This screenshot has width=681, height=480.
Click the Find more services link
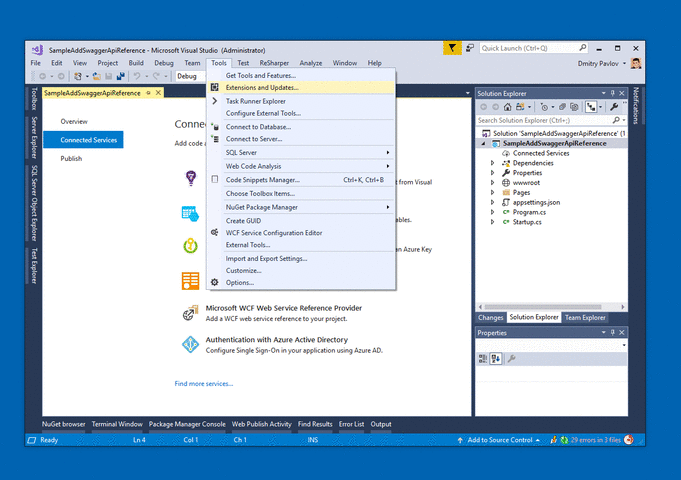[x=204, y=384]
